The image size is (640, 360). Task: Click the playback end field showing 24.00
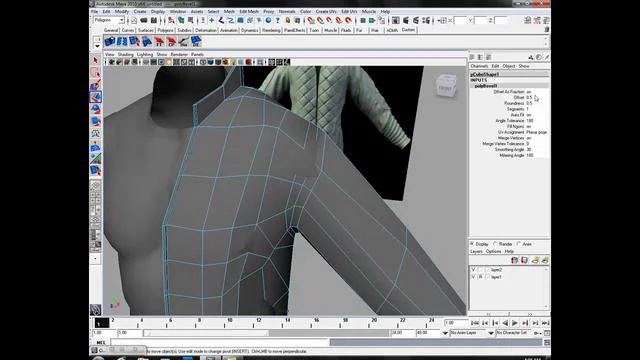[402, 333]
